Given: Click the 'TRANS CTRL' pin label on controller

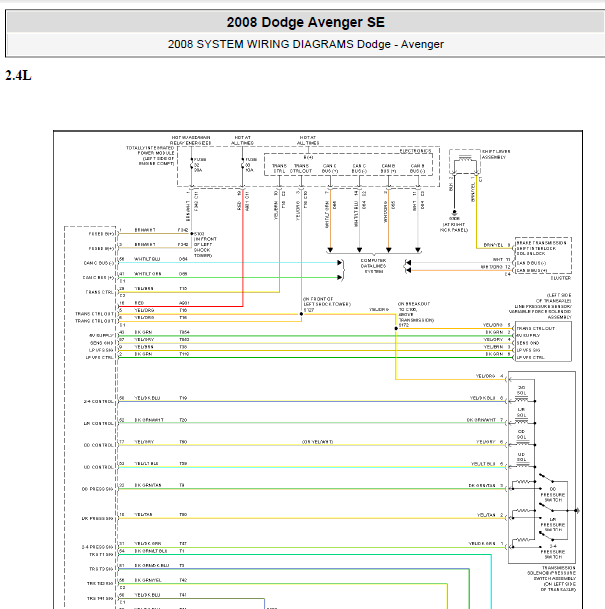Looking at the screenshot, I should pos(100,292).
